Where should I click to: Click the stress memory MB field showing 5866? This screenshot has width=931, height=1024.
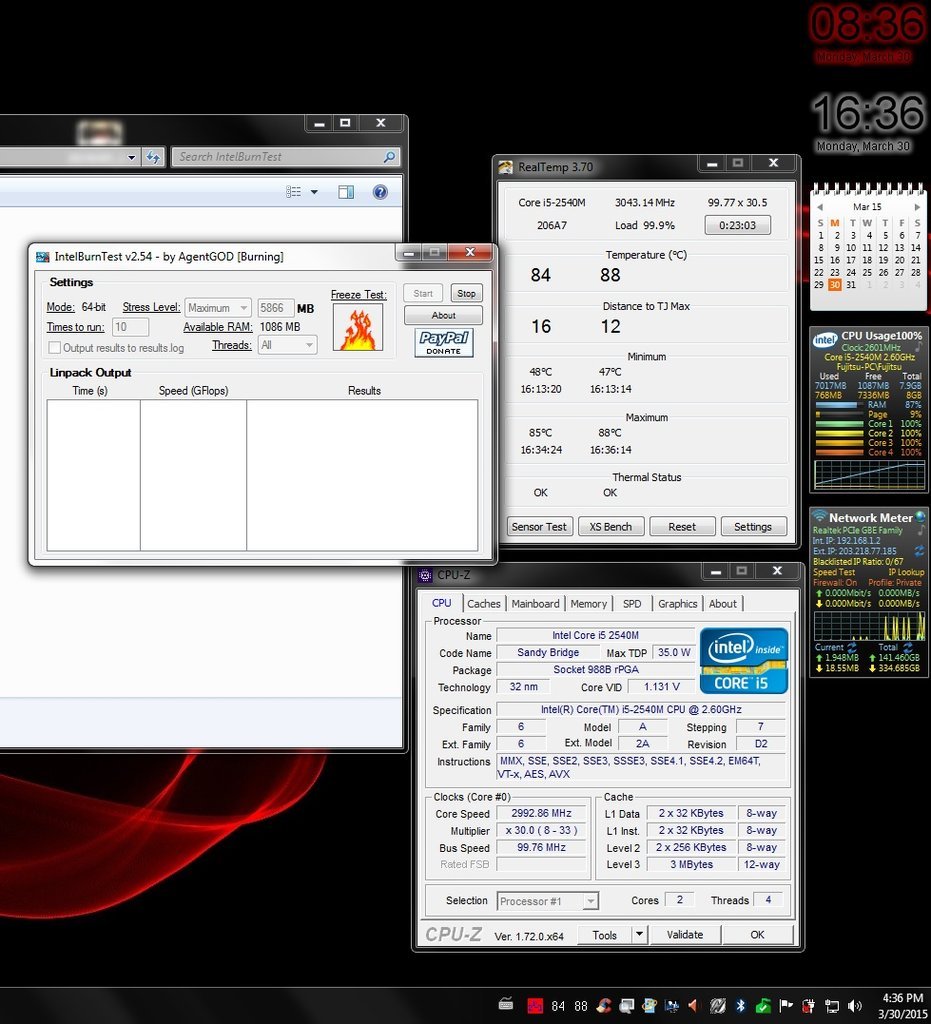[x=276, y=308]
